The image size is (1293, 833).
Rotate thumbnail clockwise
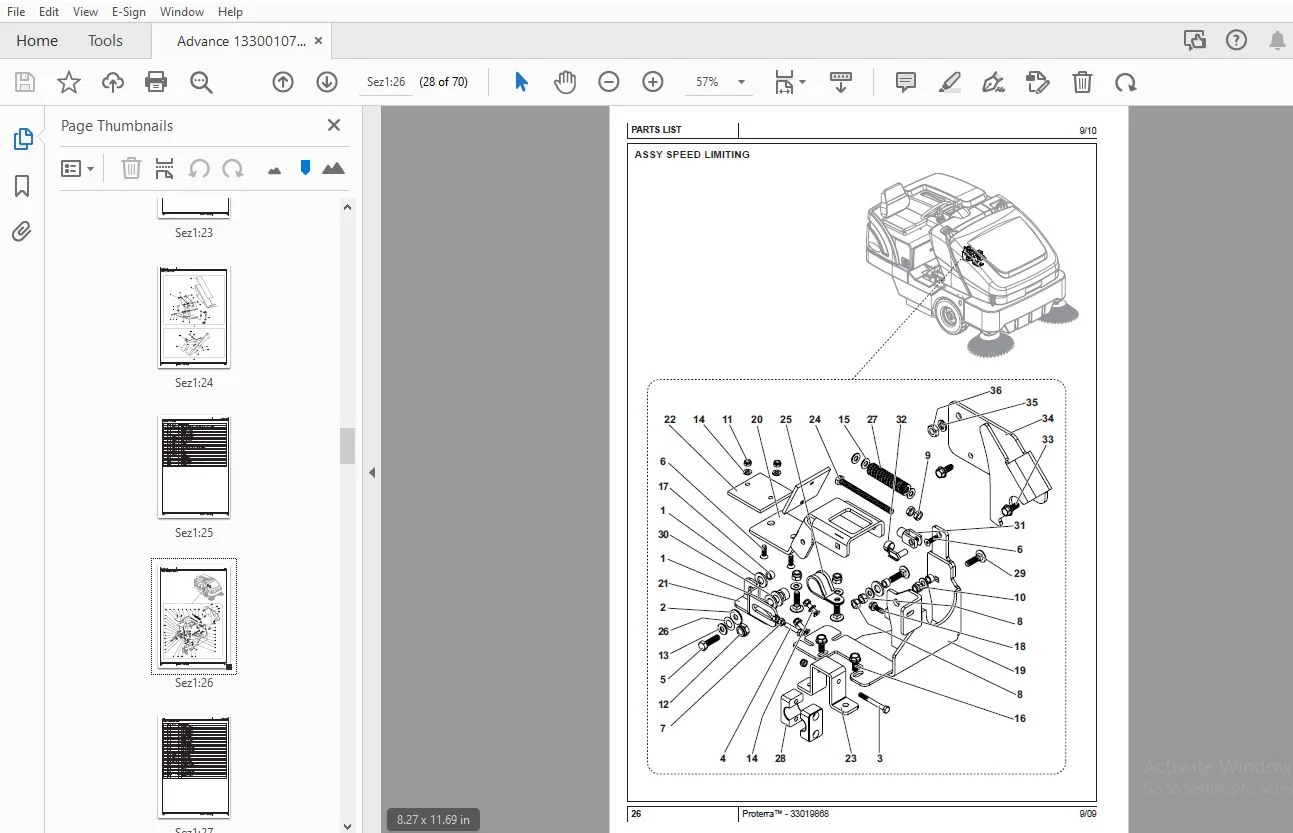click(x=233, y=168)
